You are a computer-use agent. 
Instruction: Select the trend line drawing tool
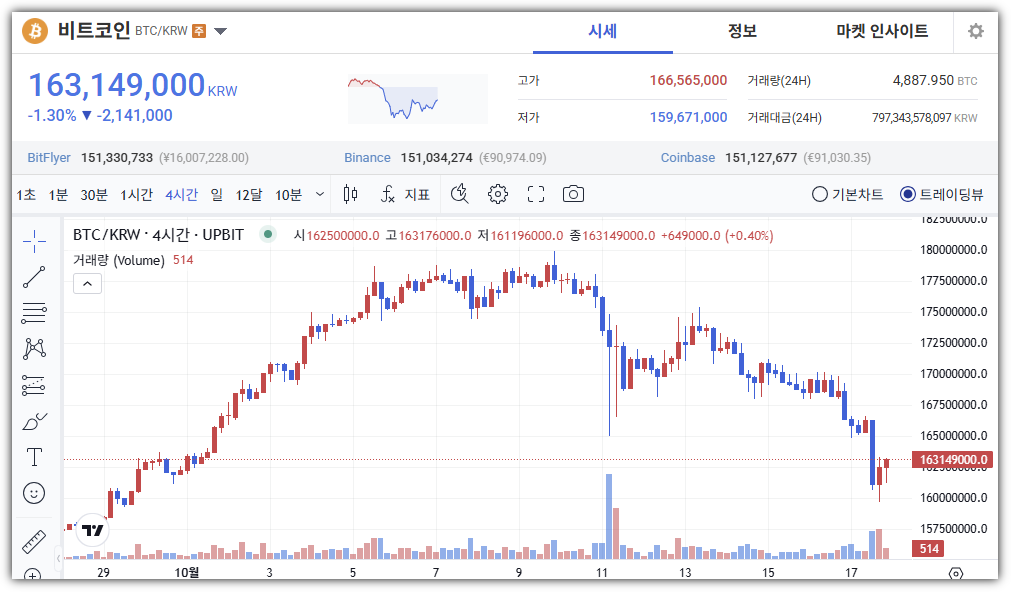click(x=34, y=277)
